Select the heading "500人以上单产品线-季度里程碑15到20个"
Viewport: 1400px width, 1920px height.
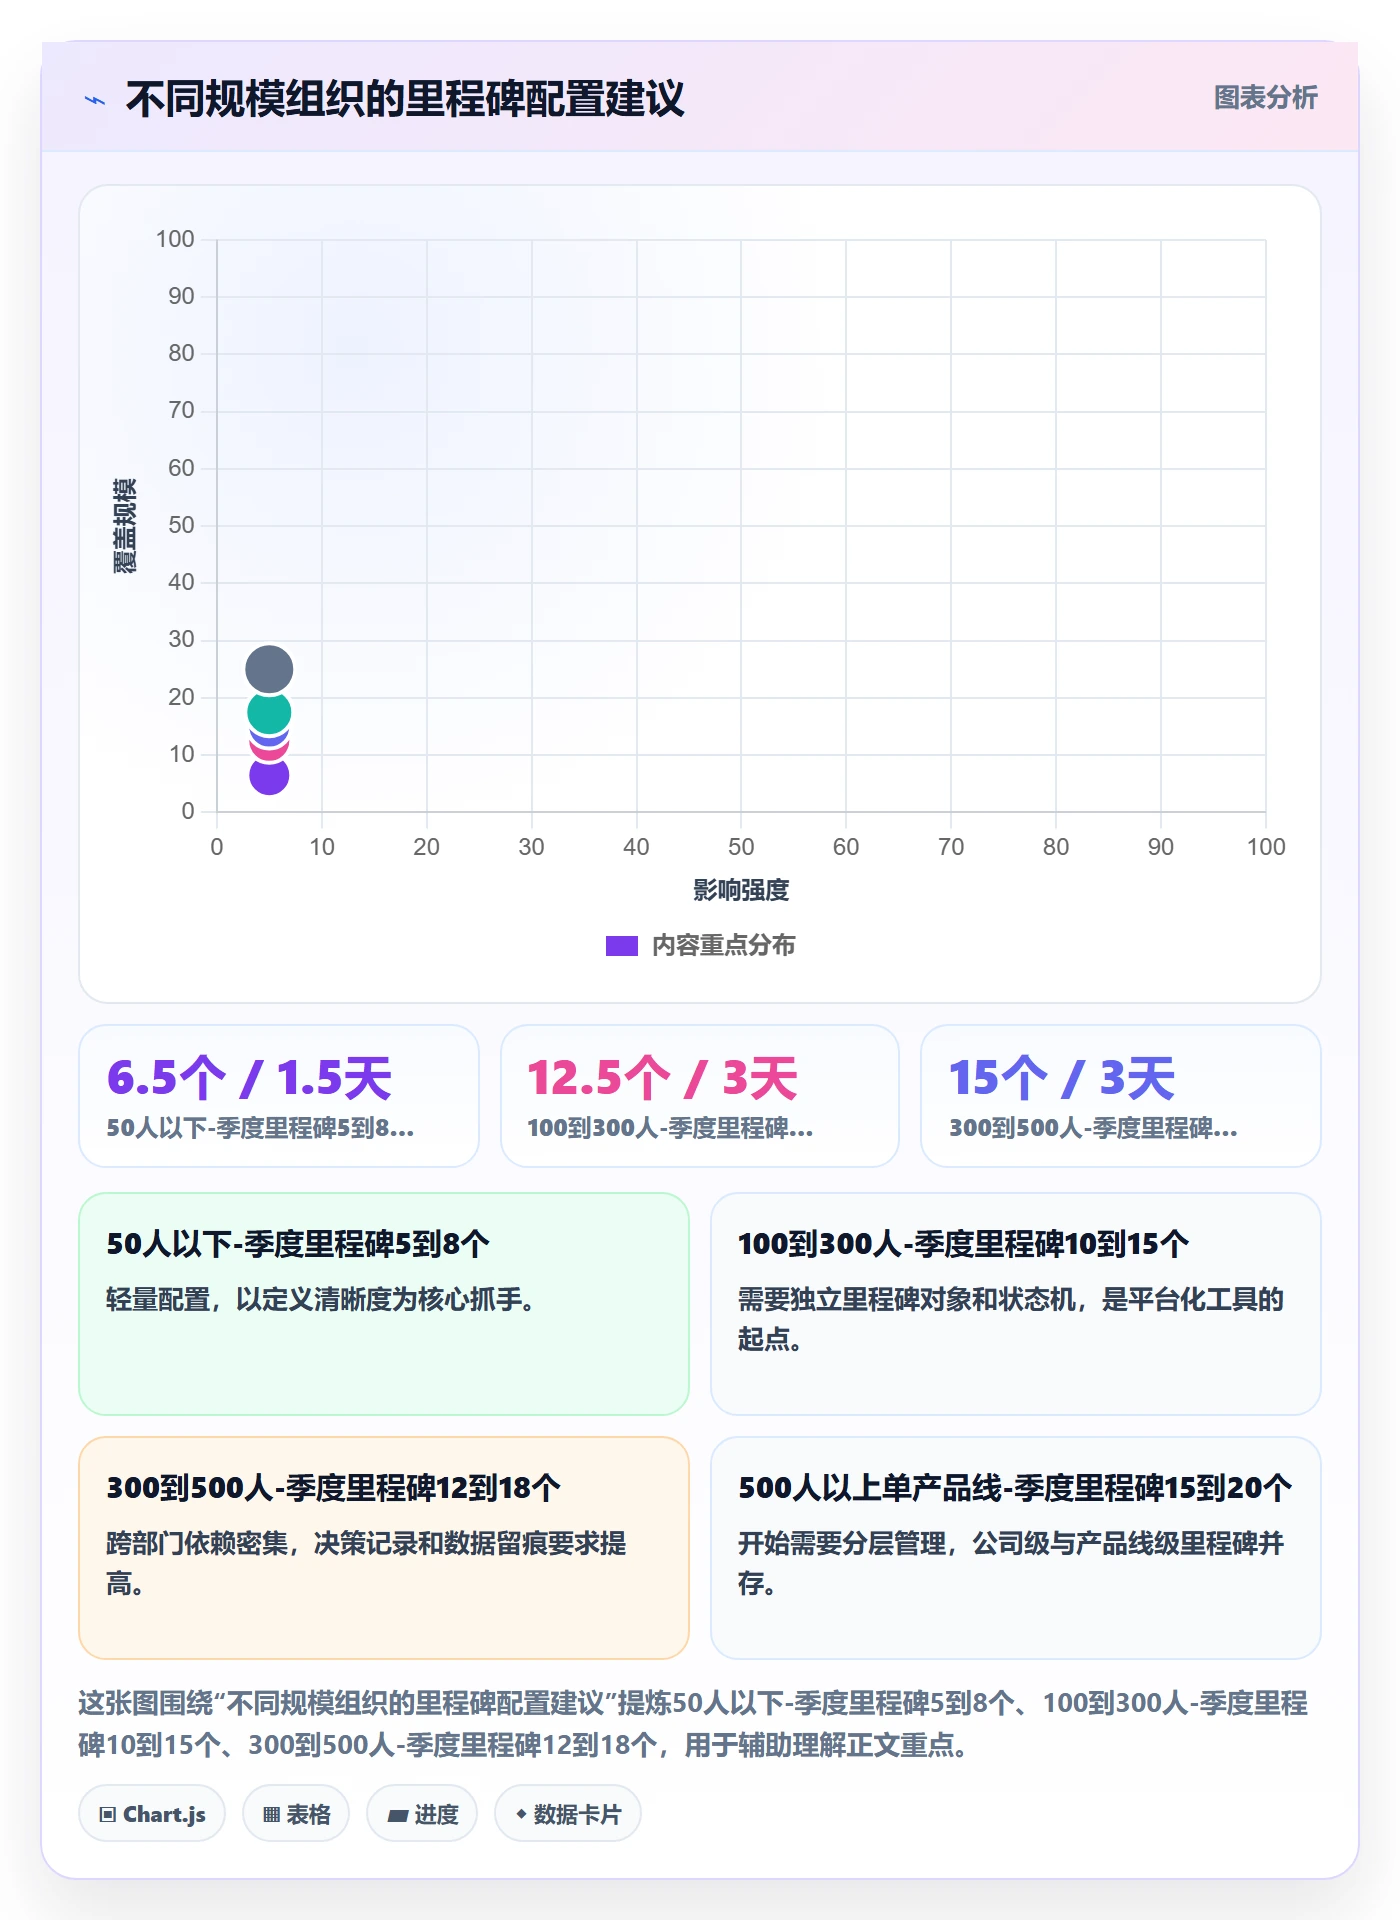tap(1015, 1488)
